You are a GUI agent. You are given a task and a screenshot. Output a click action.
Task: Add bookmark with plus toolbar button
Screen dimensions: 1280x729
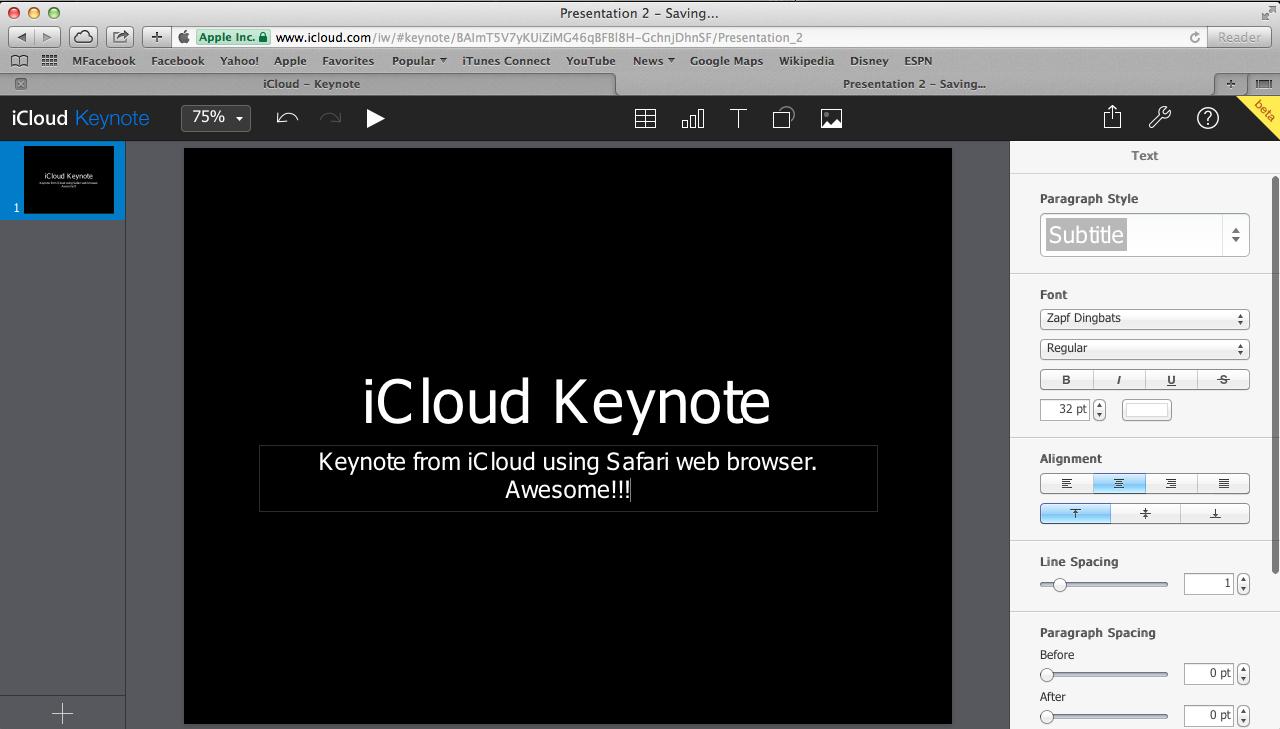[157, 37]
